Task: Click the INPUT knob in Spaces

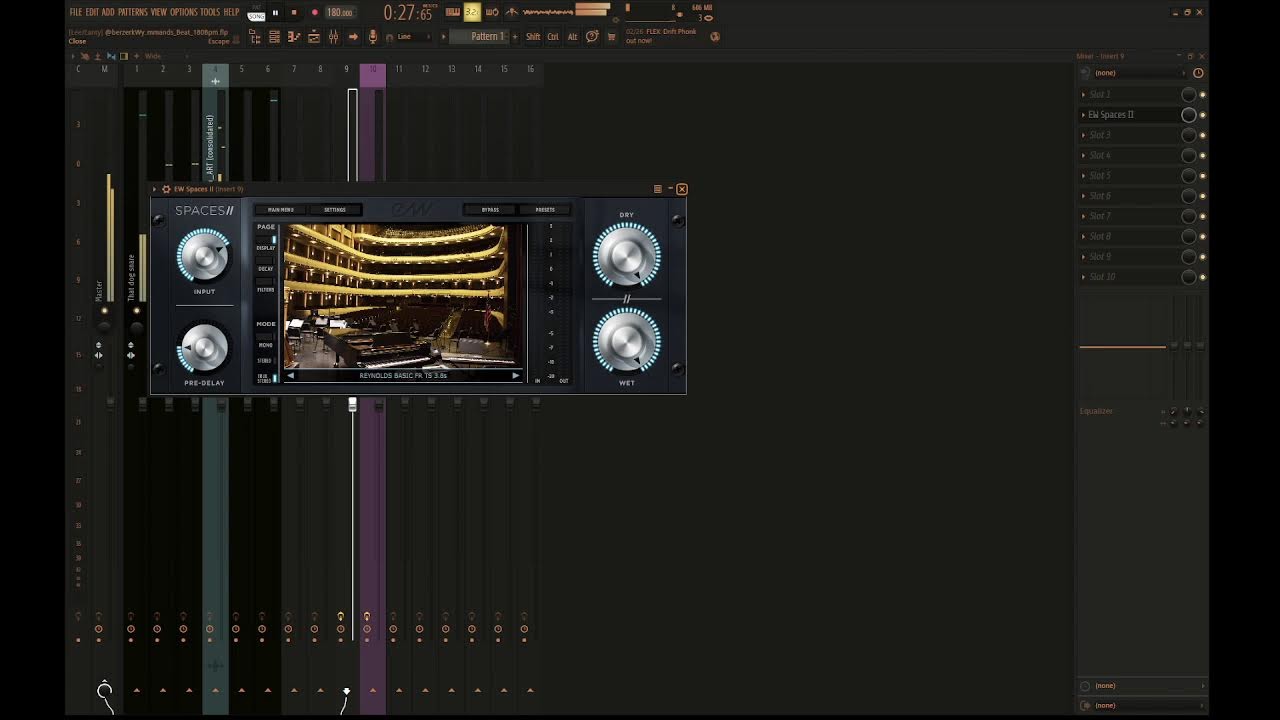Action: tap(204, 255)
